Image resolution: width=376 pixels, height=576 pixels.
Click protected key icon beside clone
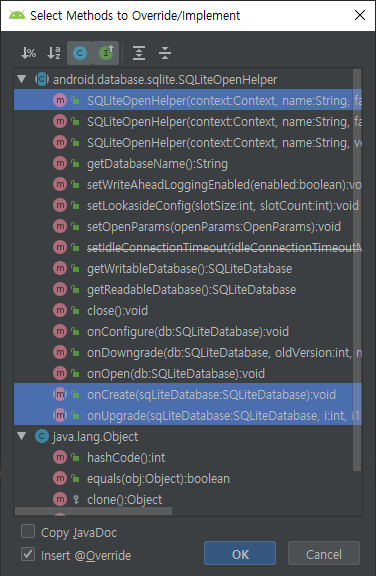[x=76, y=500]
